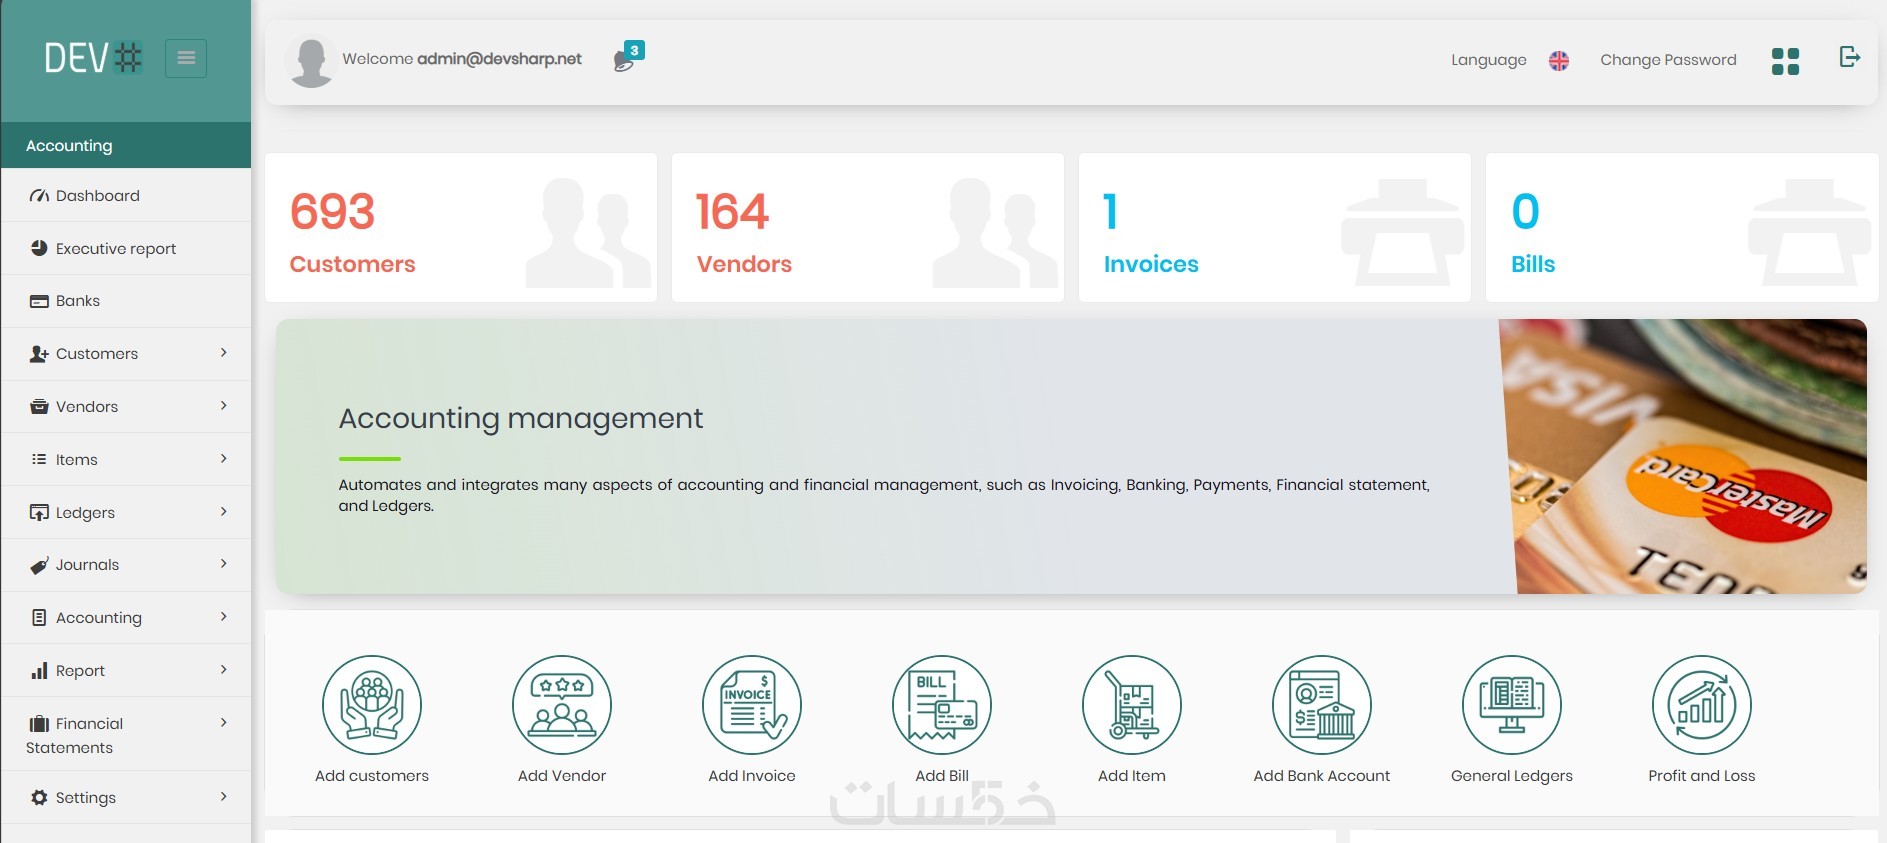Click the DEV# logo
Viewport: 1887px width, 843px height.
[x=94, y=58]
